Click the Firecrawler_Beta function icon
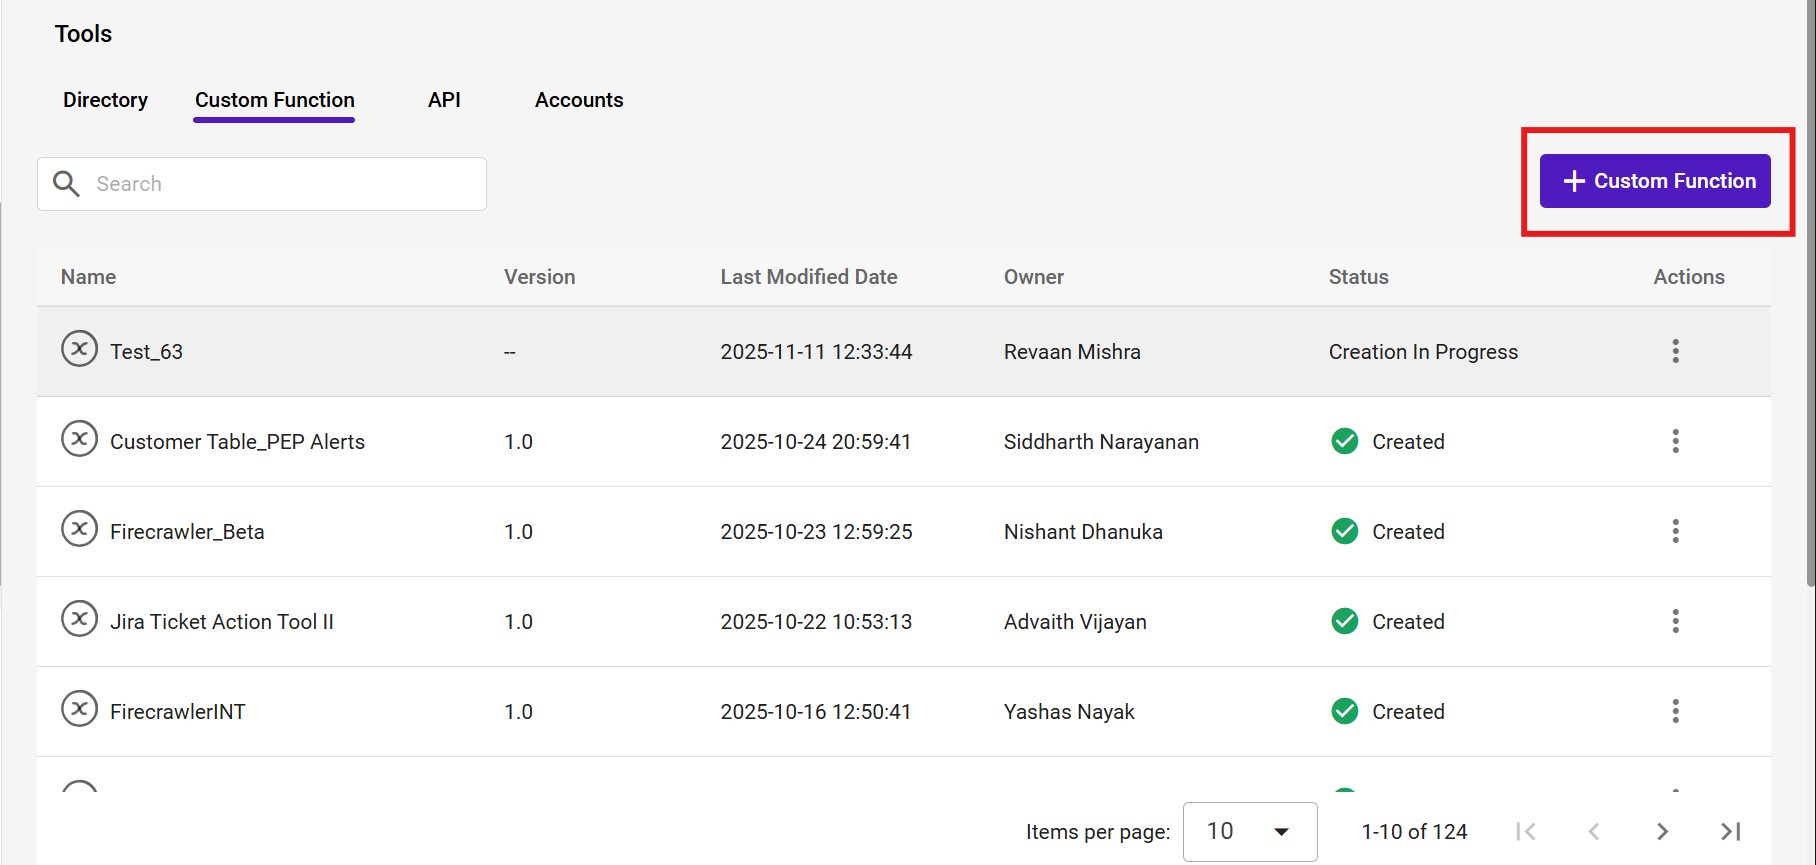 [79, 529]
